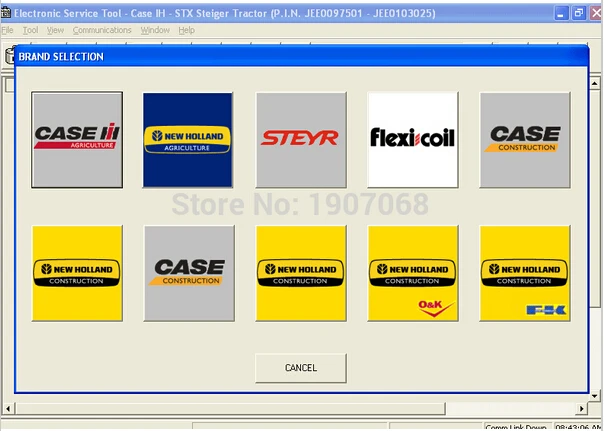Click the horizontal scrollbar right arrow
The image size is (604, 431).
(x=582, y=408)
